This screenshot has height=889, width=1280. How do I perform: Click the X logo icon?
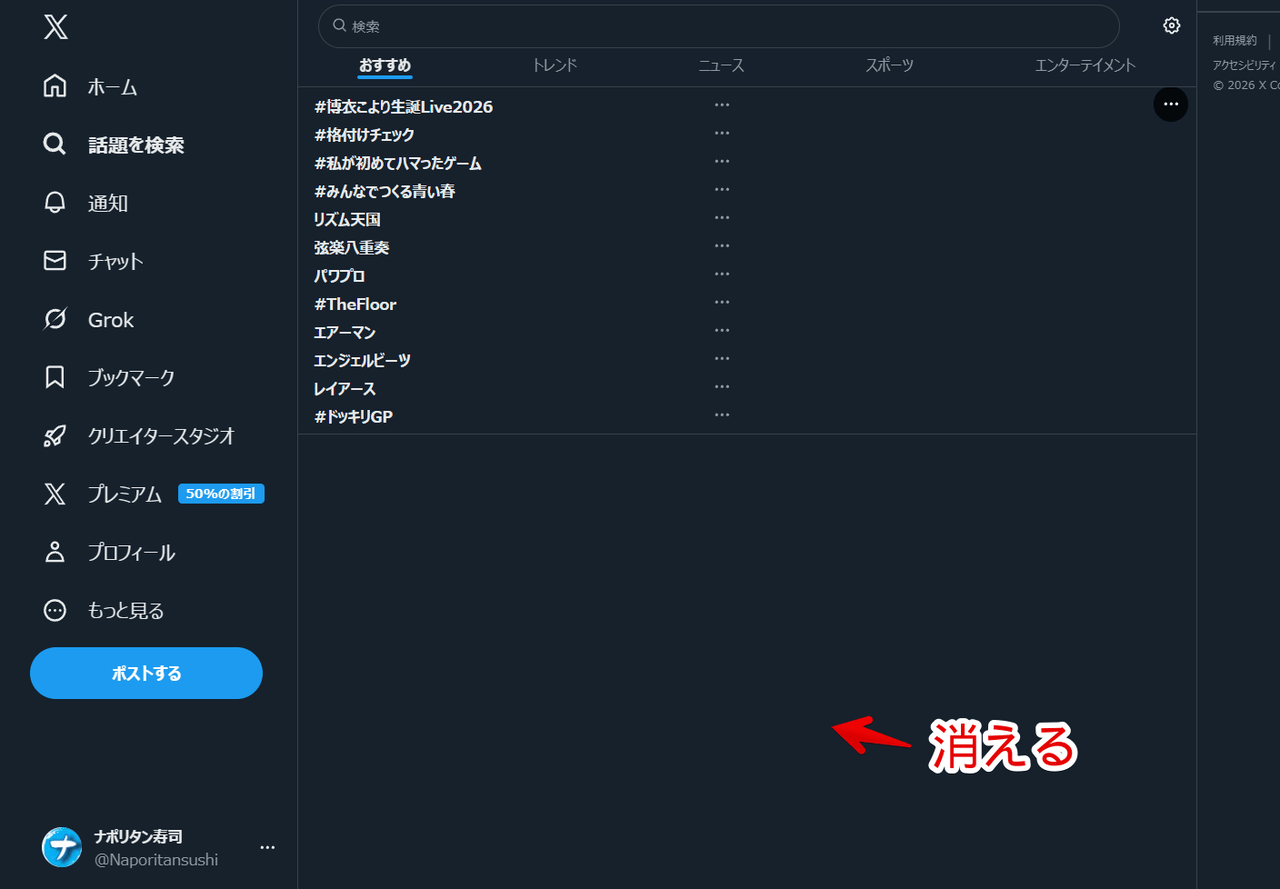click(x=56, y=28)
